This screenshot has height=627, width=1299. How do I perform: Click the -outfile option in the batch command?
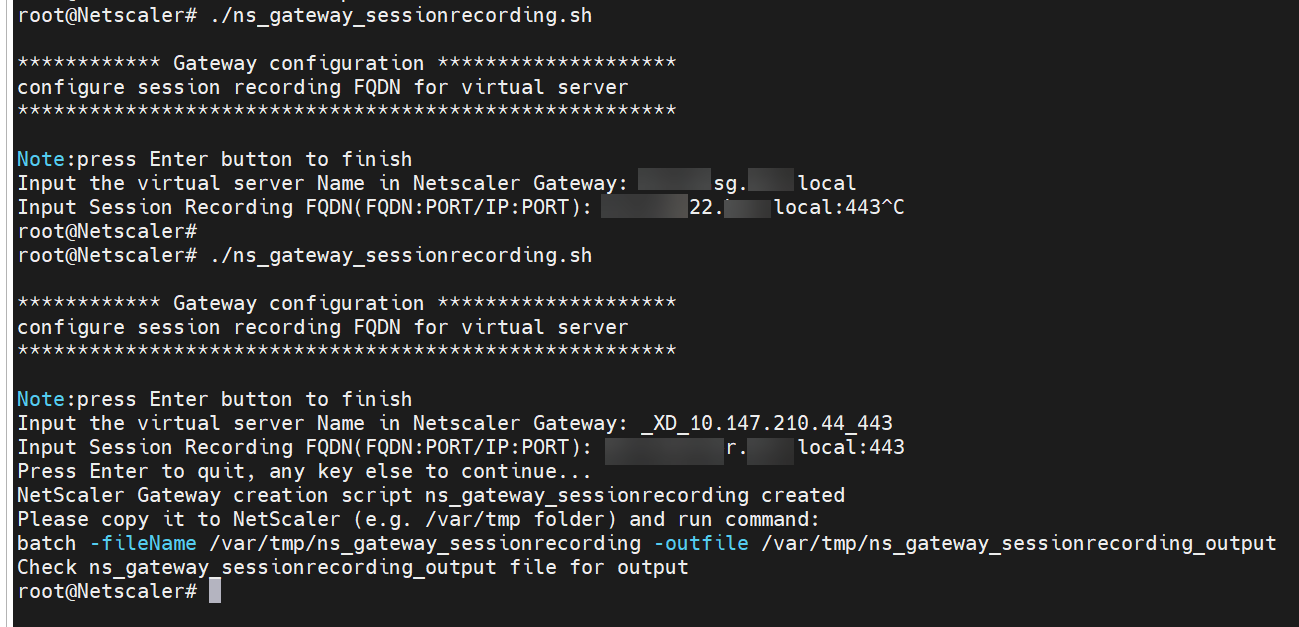(702, 544)
